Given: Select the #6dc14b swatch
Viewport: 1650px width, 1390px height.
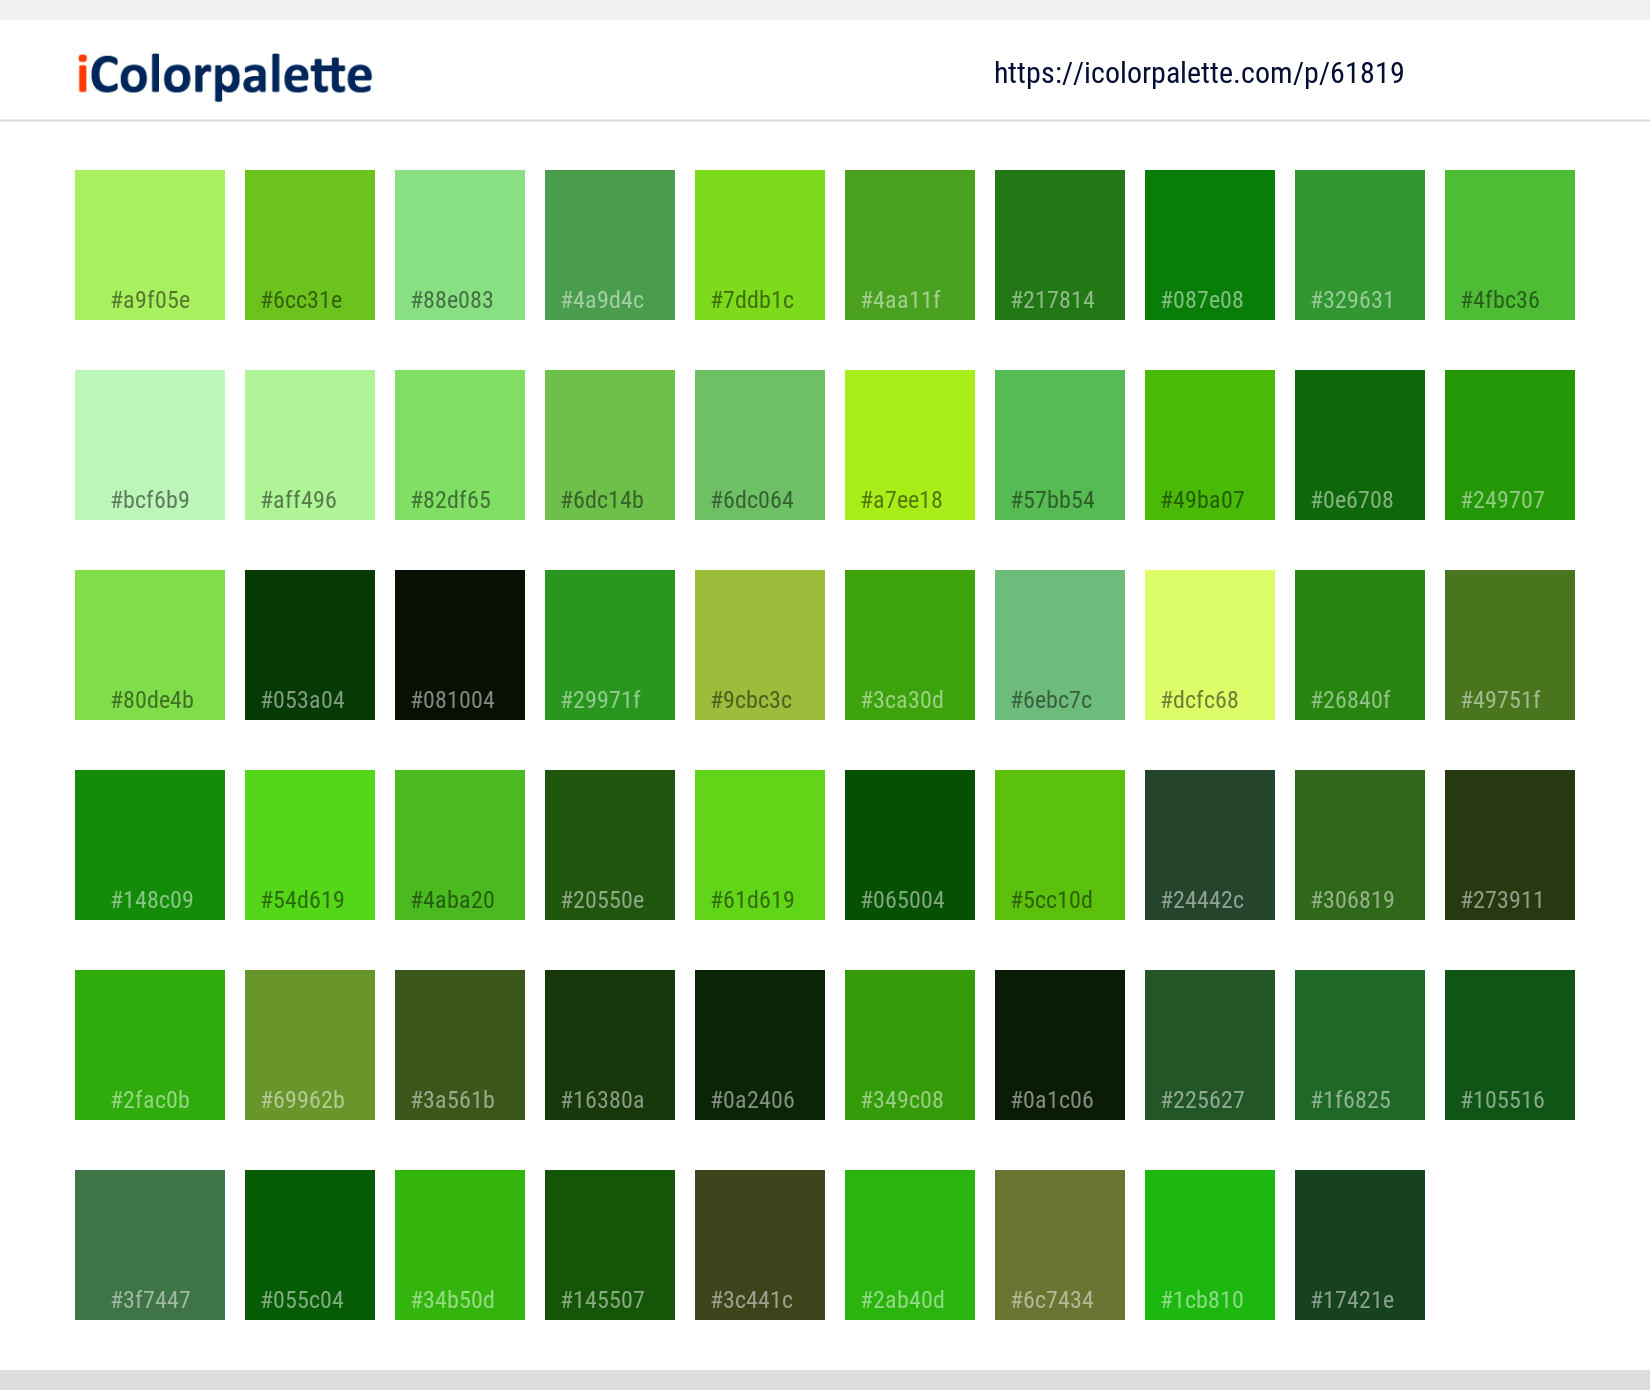Looking at the screenshot, I should [x=610, y=445].
